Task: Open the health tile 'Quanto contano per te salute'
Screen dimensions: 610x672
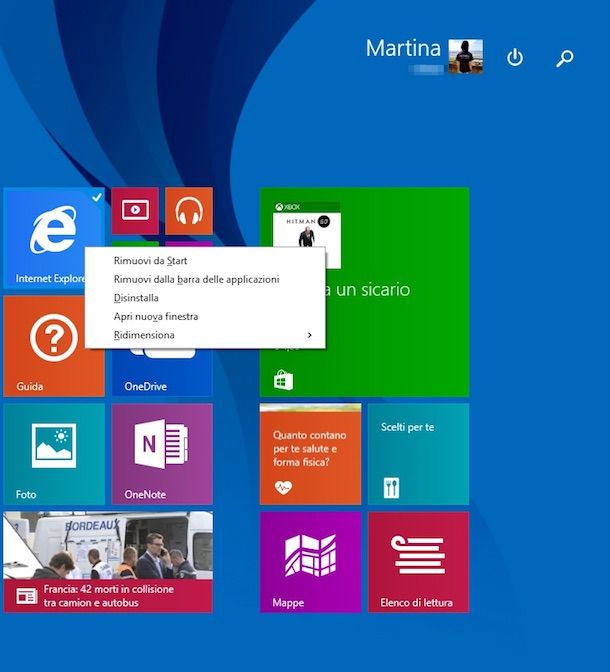Action: (310, 454)
